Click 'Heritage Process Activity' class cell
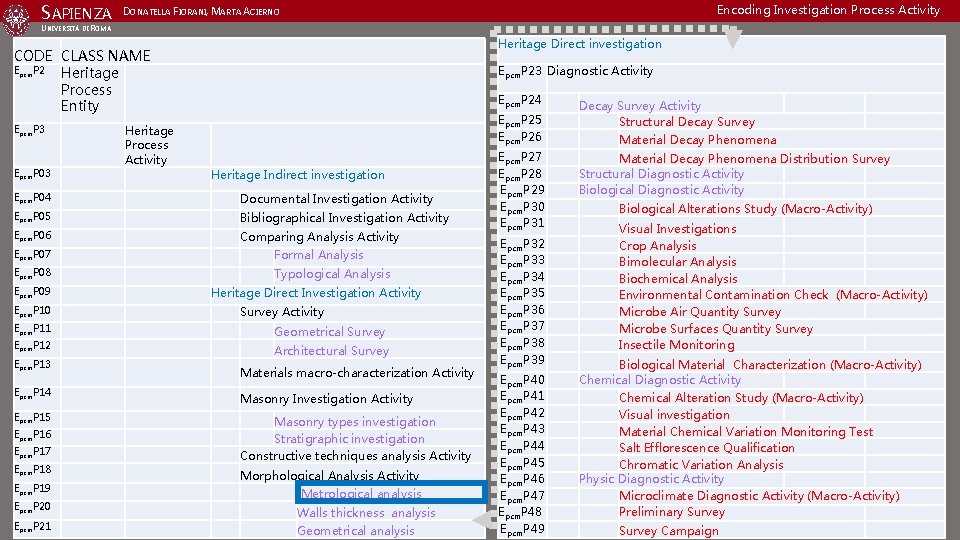This screenshot has height=540, width=960. pos(149,145)
